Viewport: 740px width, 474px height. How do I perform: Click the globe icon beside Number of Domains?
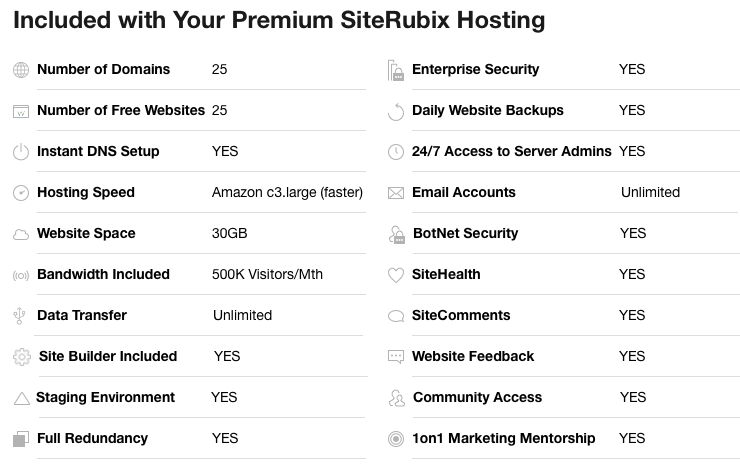pos(21,70)
